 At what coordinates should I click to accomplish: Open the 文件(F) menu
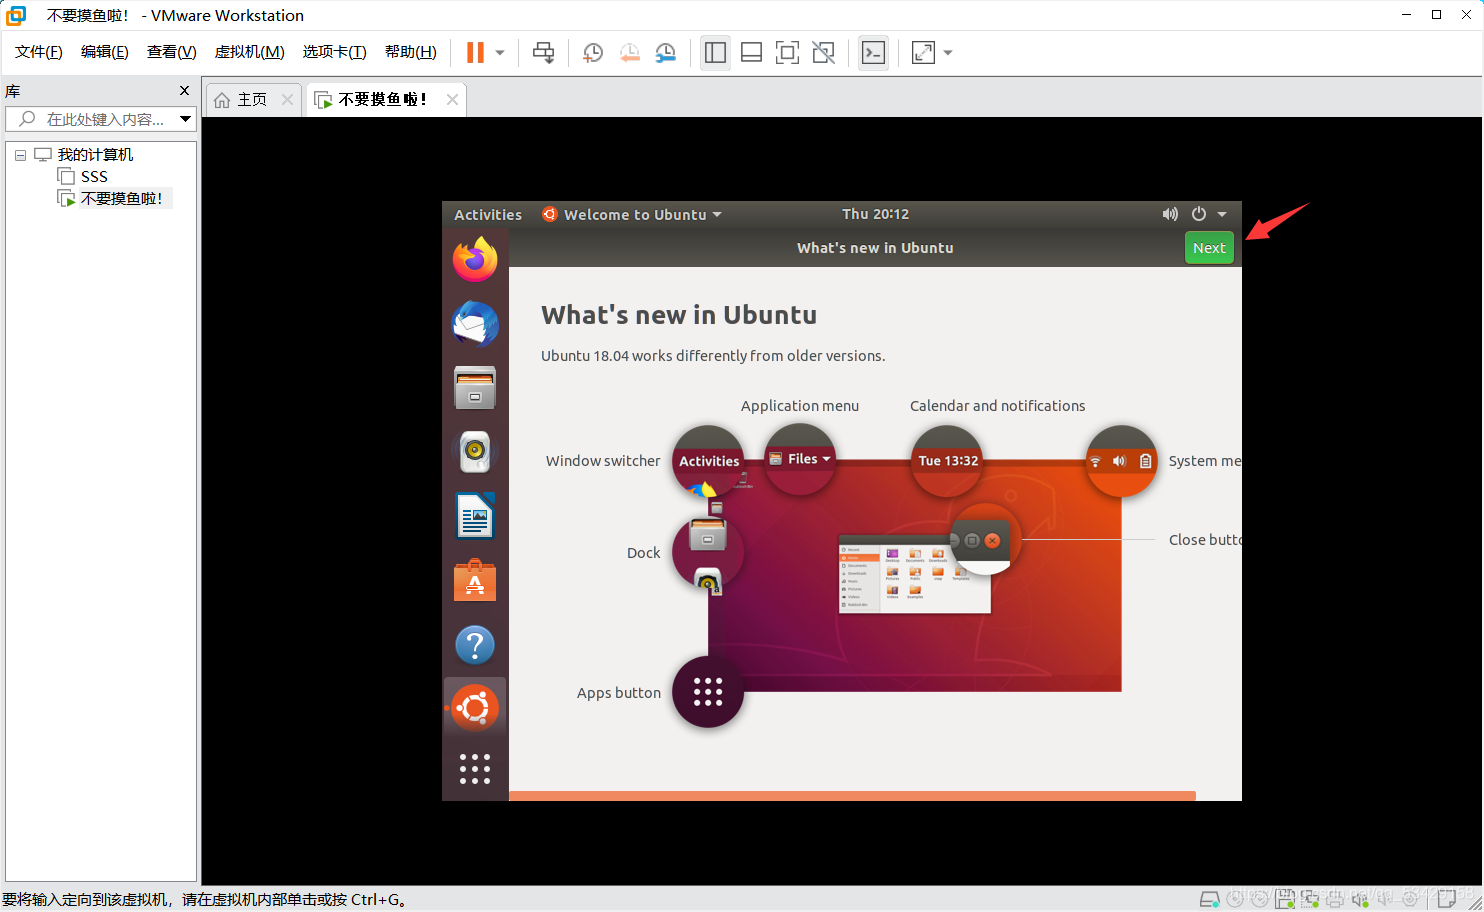(39, 52)
